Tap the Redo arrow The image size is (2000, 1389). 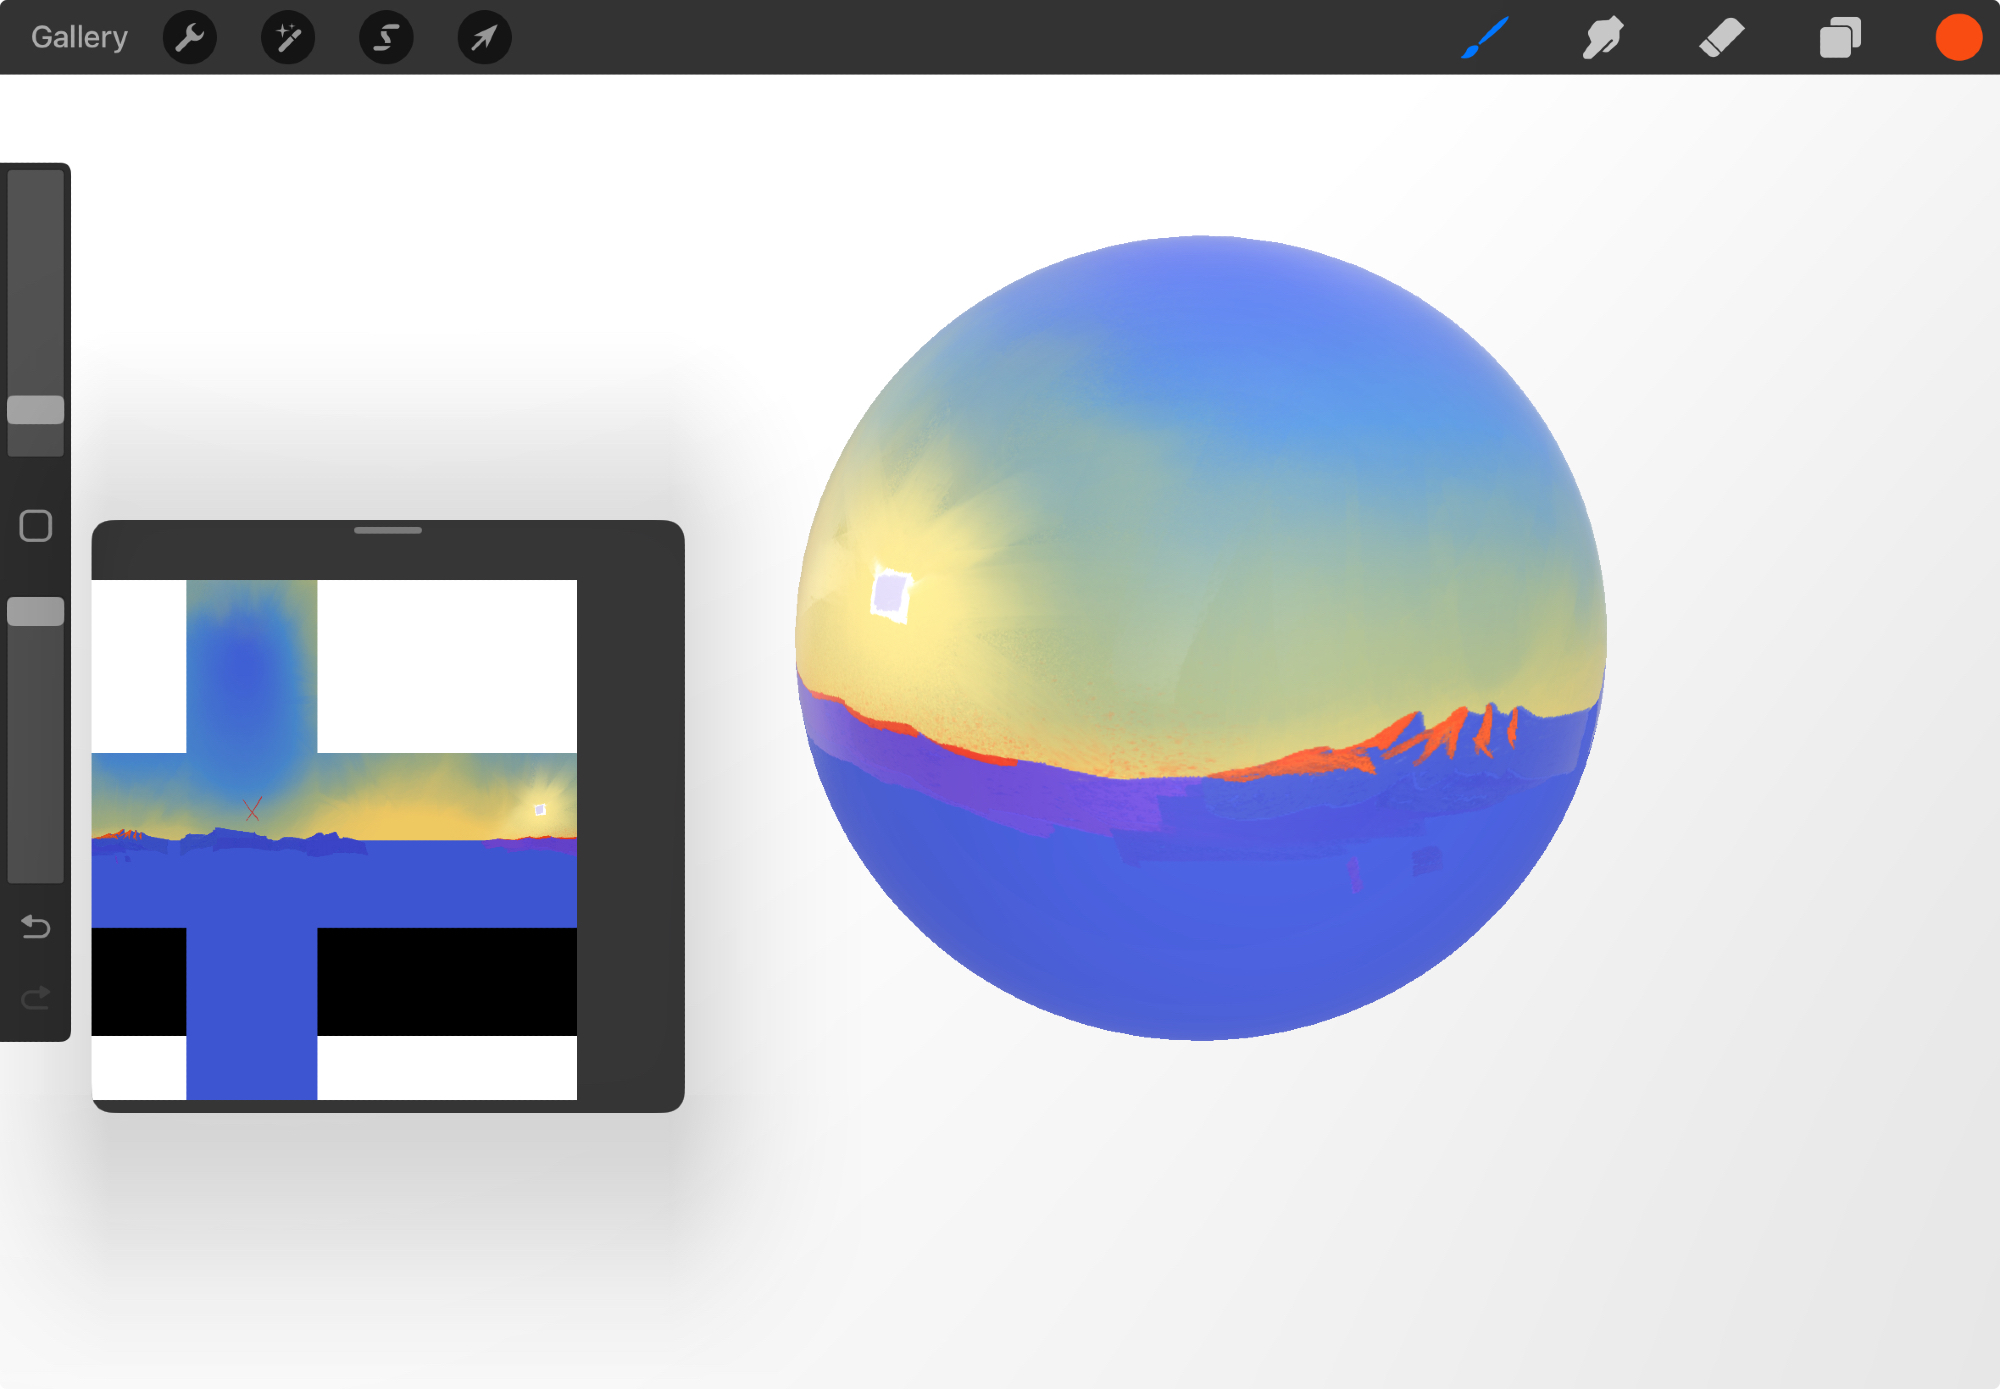36,997
